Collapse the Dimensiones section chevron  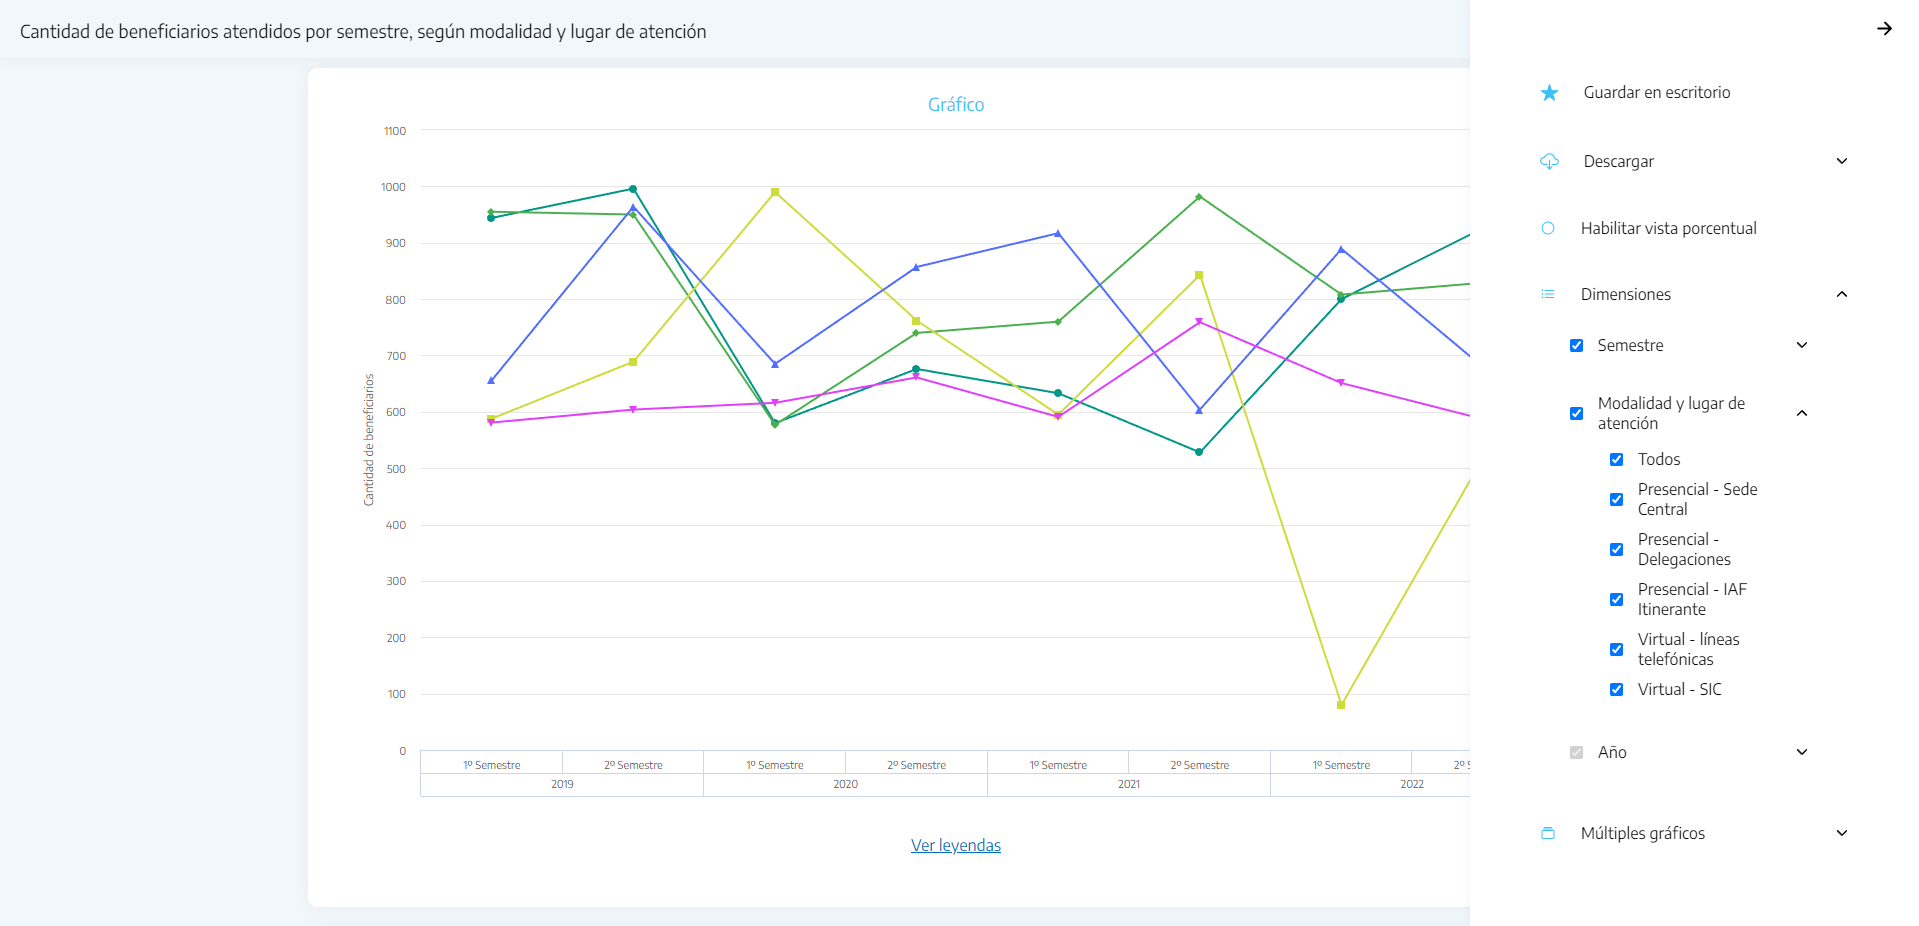pos(1842,294)
